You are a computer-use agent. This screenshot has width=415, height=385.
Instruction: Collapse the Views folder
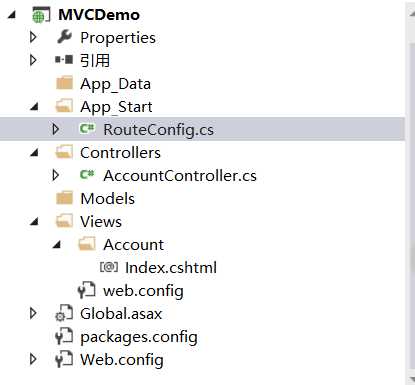(34, 222)
